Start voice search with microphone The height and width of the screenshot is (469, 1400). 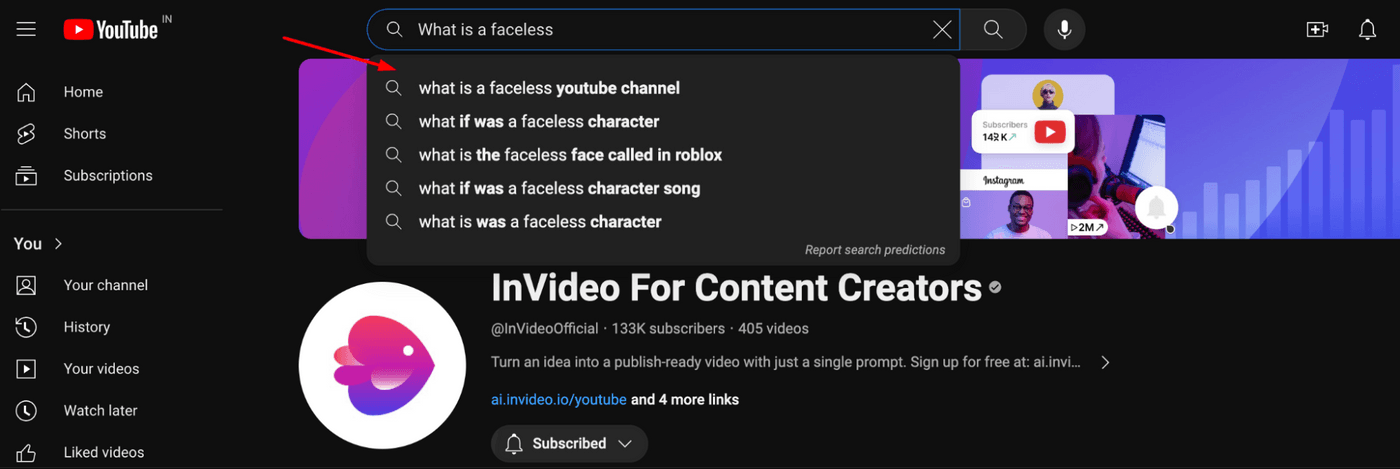[1064, 30]
